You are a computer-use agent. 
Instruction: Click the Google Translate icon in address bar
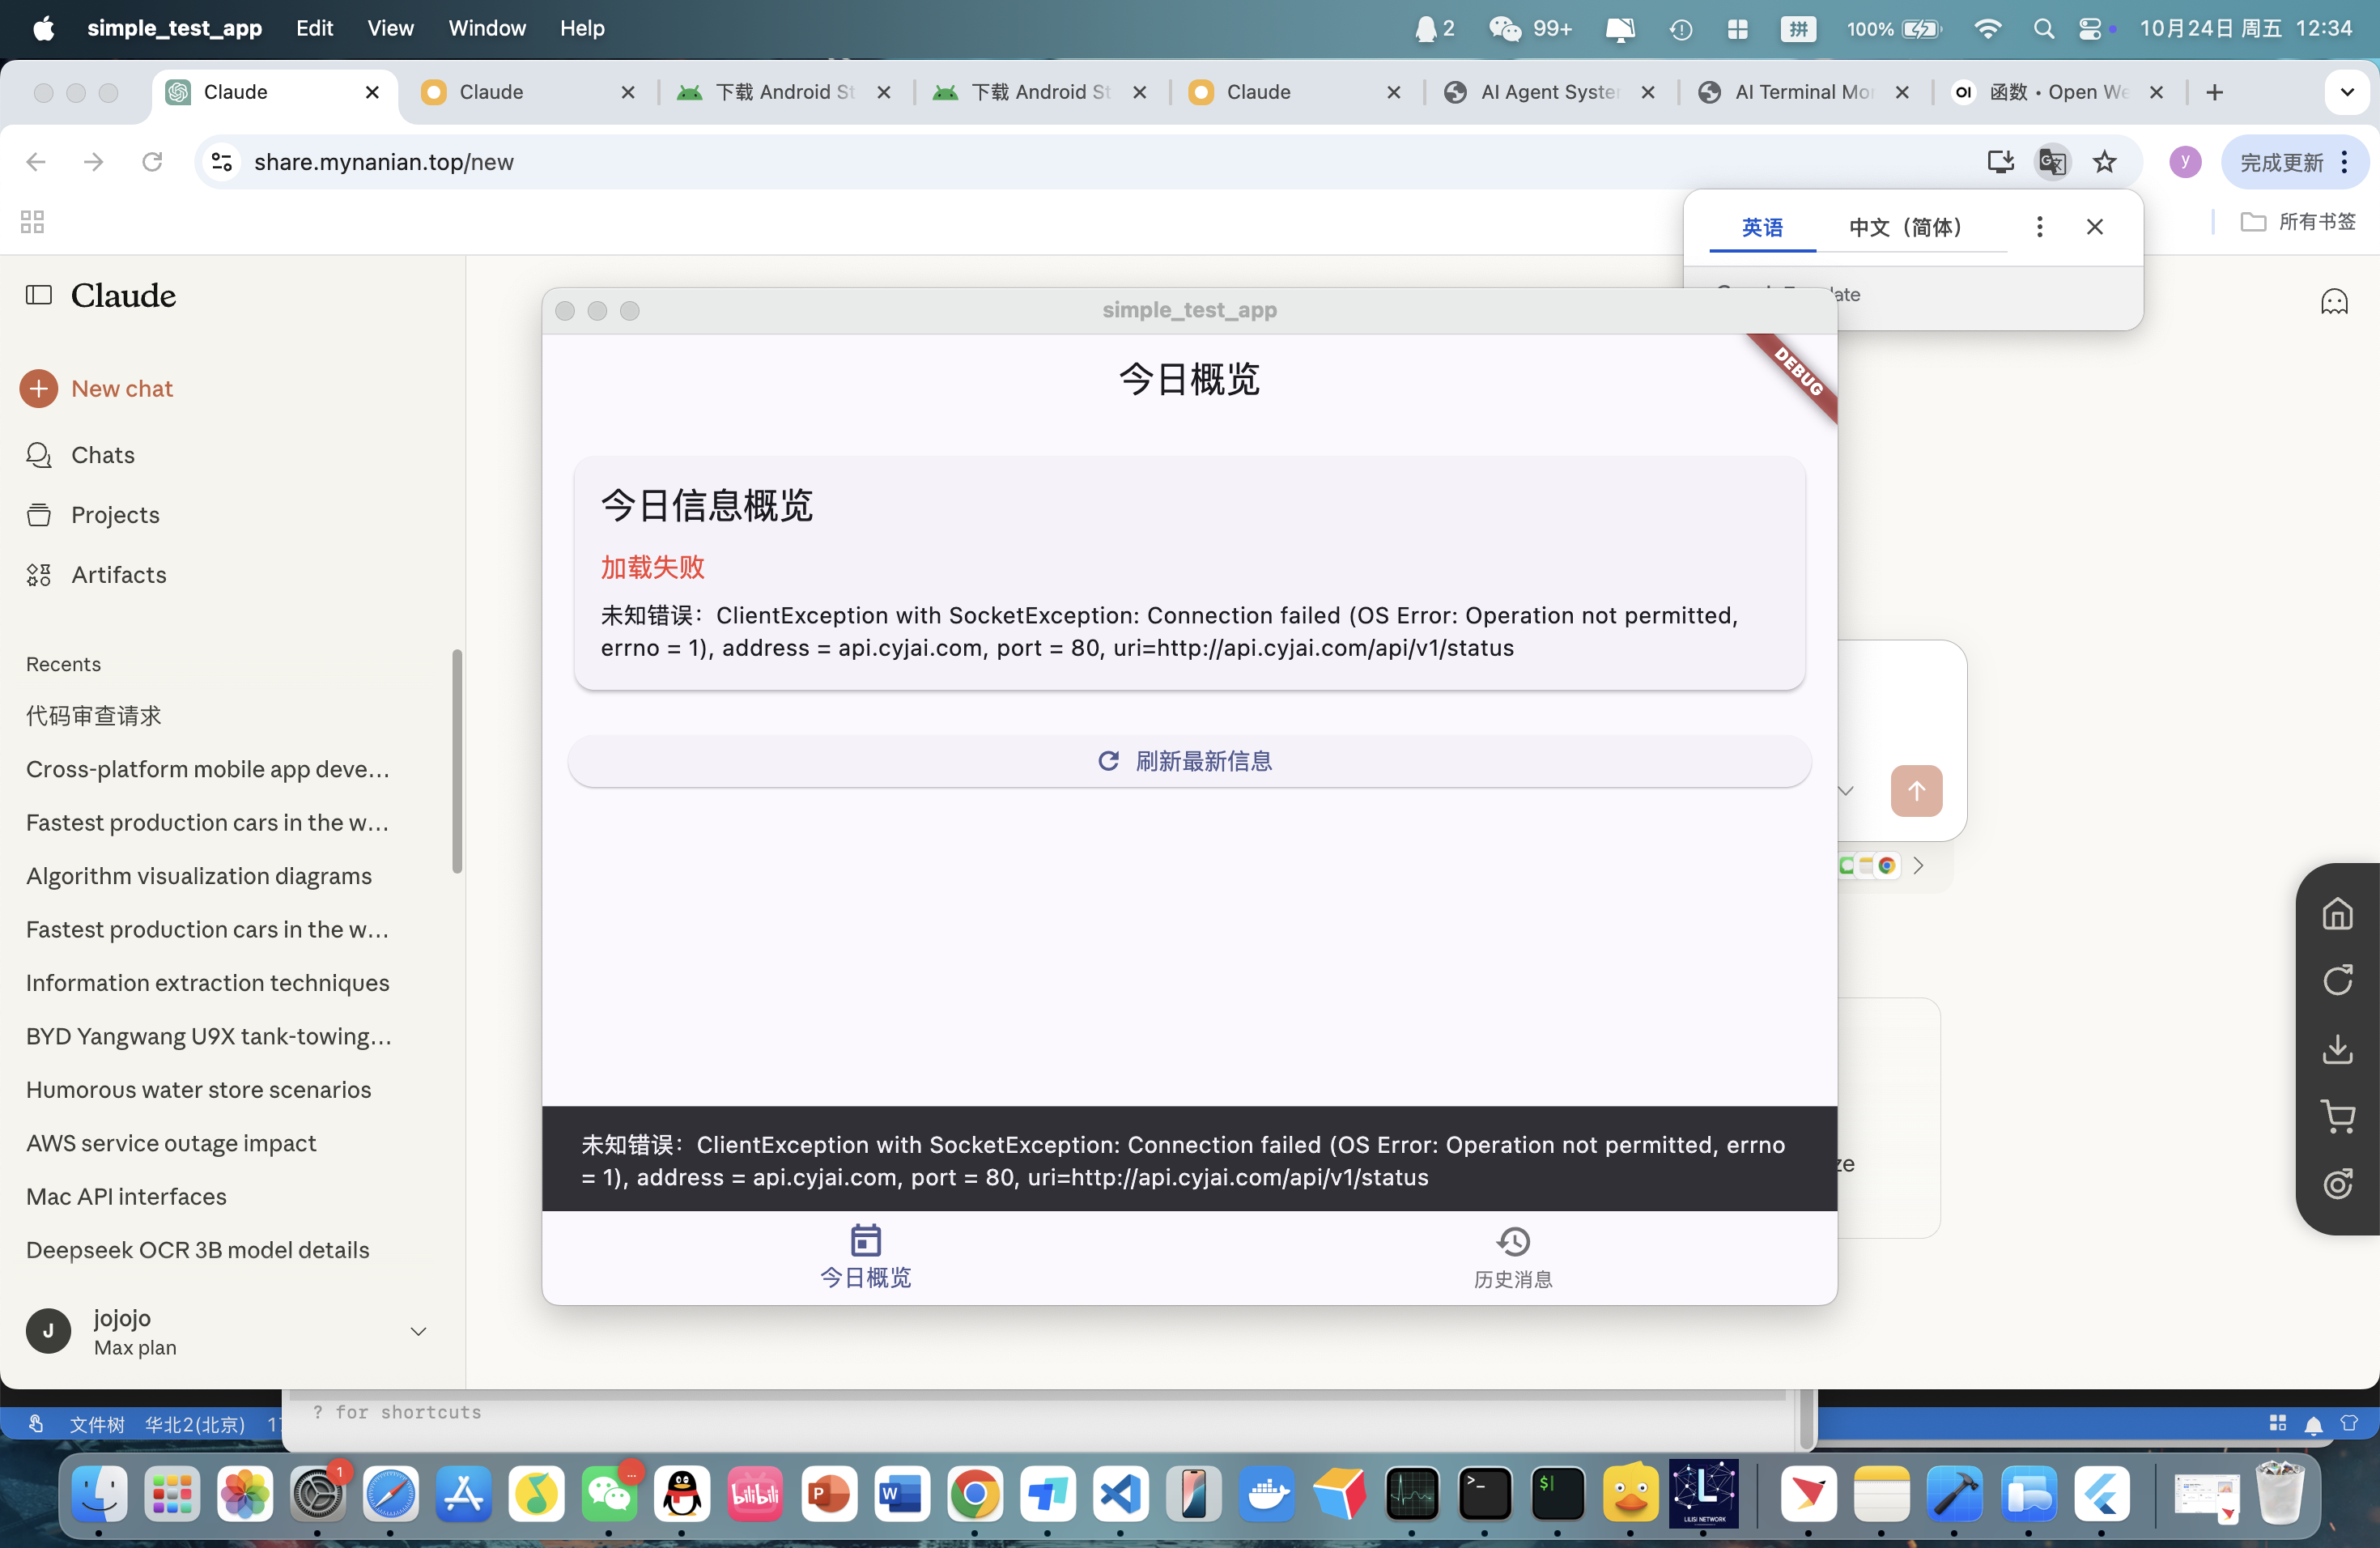coord(2052,162)
